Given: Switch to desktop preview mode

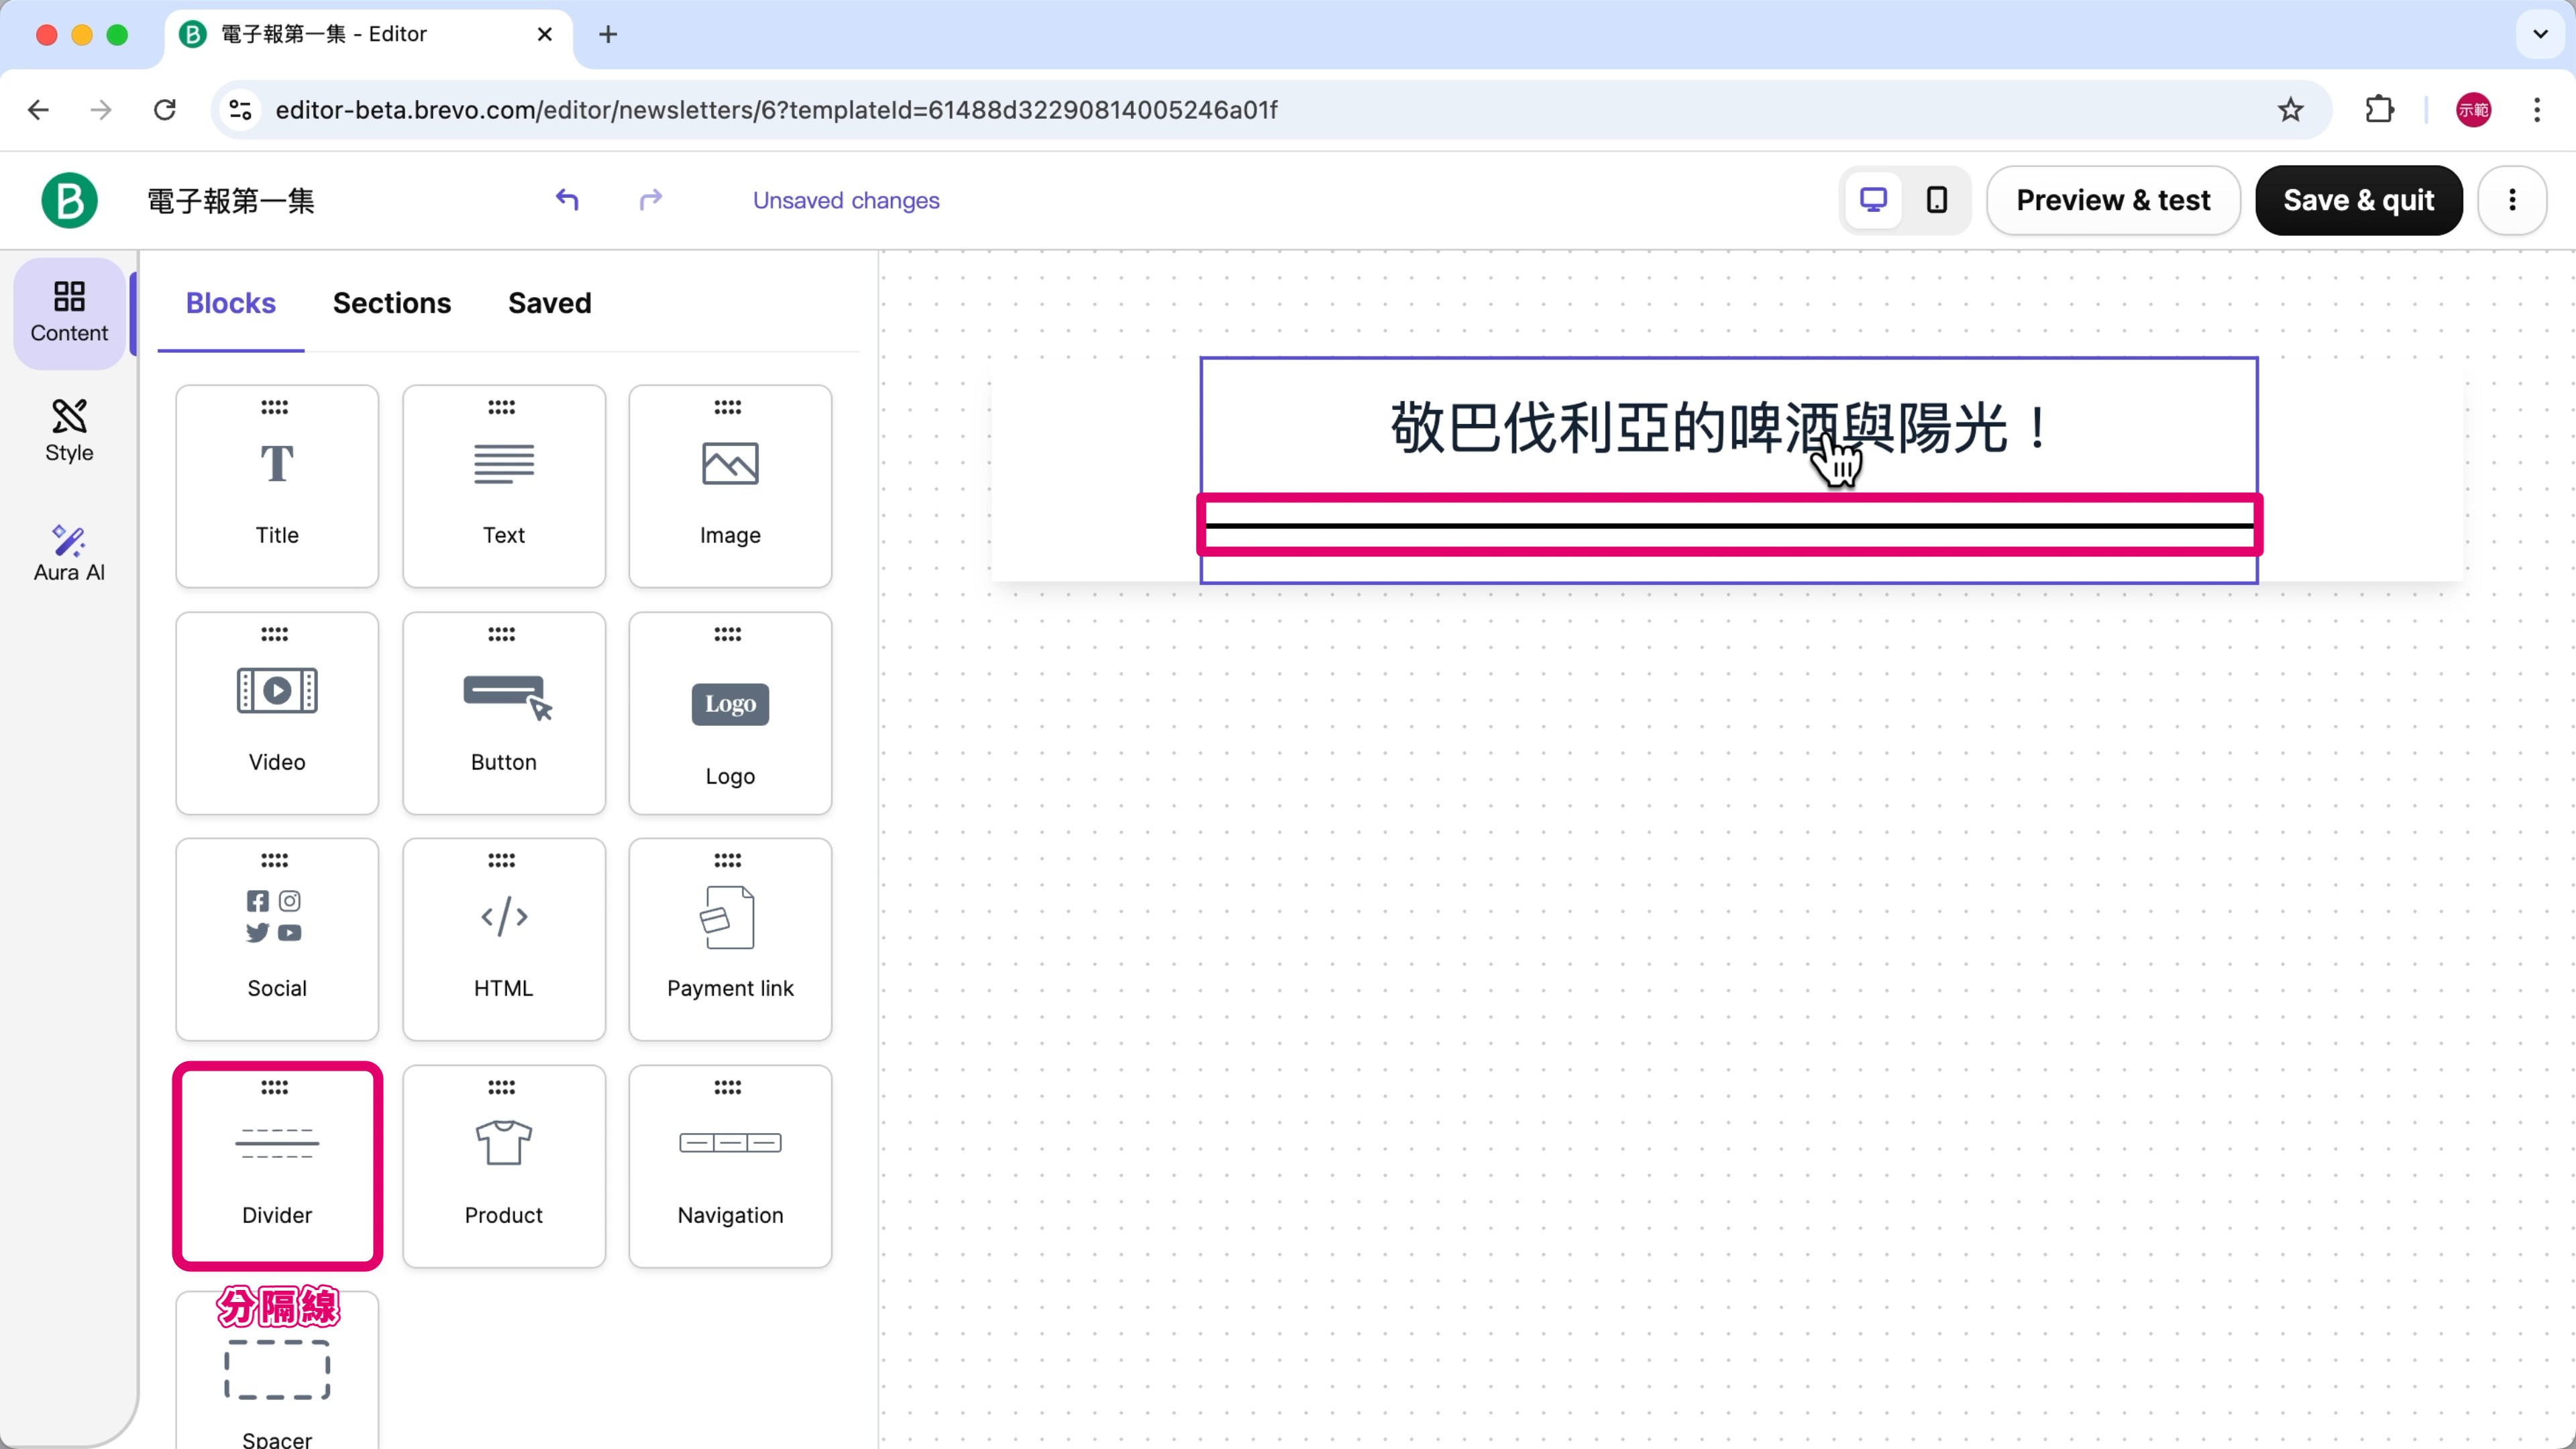Looking at the screenshot, I should [x=1872, y=200].
